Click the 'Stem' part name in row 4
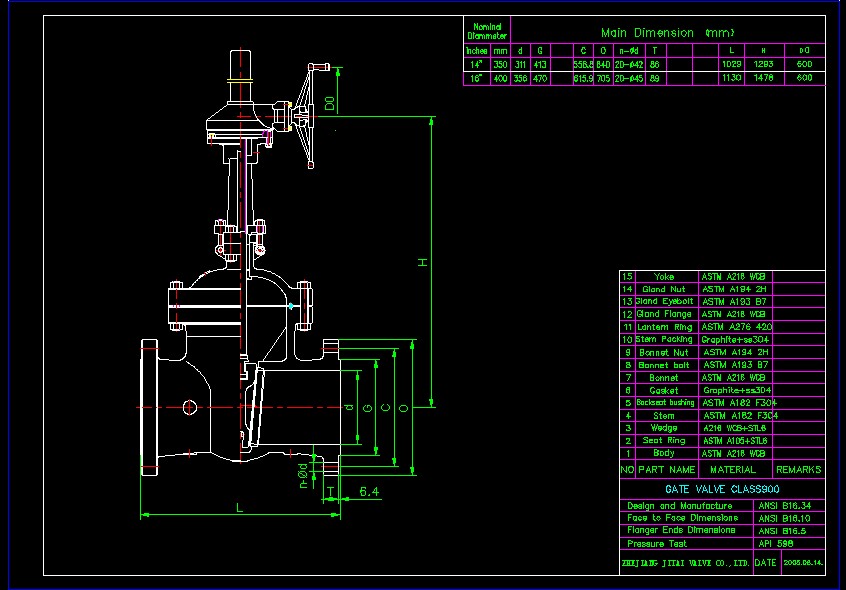Image resolution: width=846 pixels, height=590 pixels. pos(664,416)
